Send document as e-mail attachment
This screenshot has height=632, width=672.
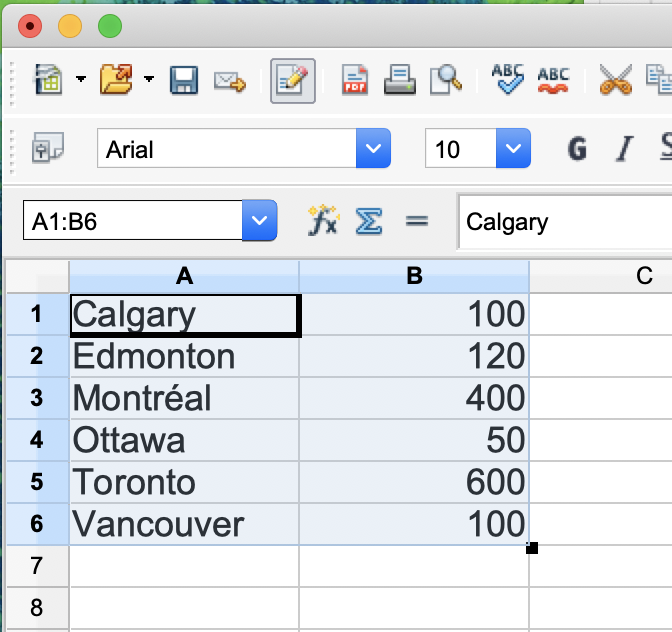[230, 81]
